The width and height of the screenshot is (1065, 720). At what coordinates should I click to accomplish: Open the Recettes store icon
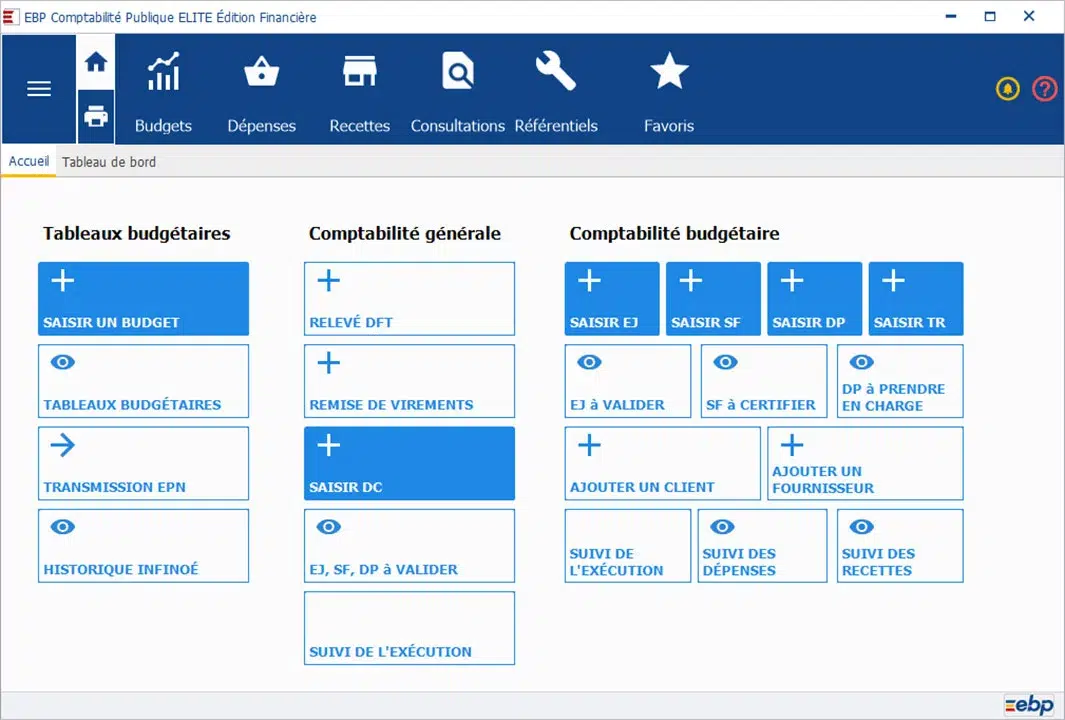[x=359, y=74]
